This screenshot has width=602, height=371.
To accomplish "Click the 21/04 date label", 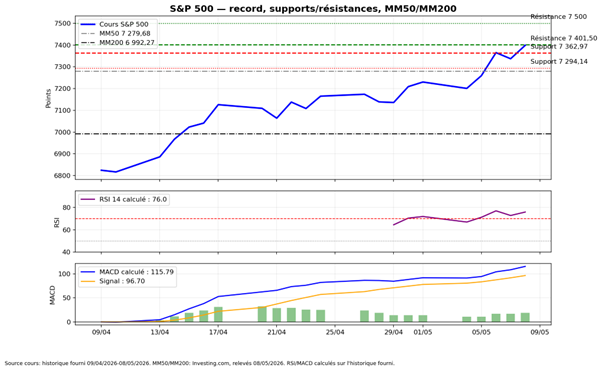I will (x=276, y=332).
